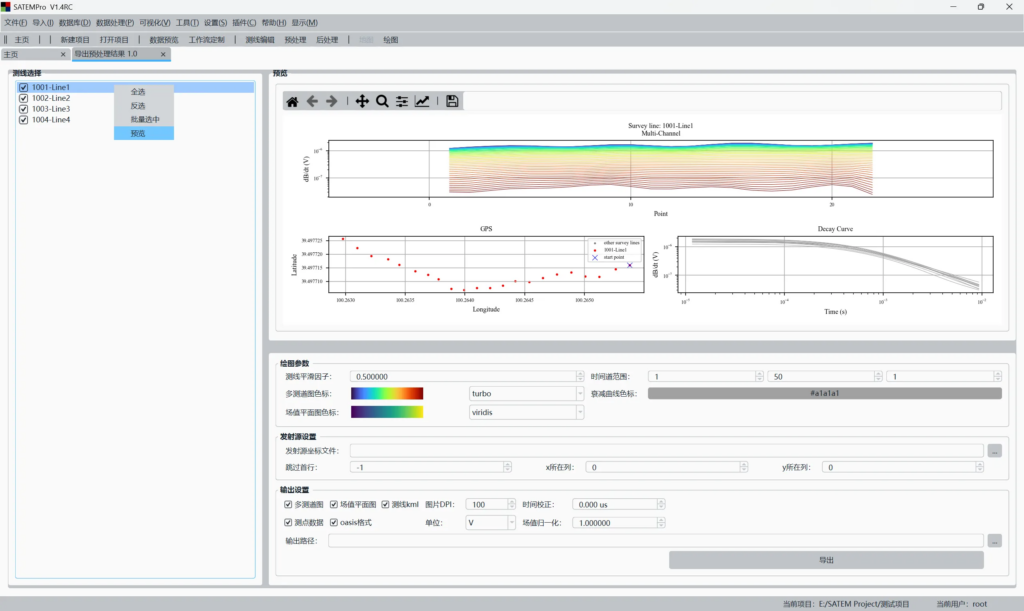Activate the Zoom magnifier tool
The width and height of the screenshot is (1024, 611).
click(x=382, y=101)
